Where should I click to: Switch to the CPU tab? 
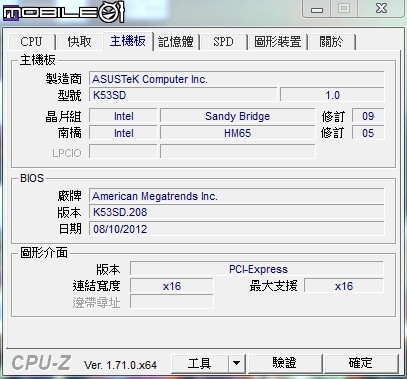point(31,42)
